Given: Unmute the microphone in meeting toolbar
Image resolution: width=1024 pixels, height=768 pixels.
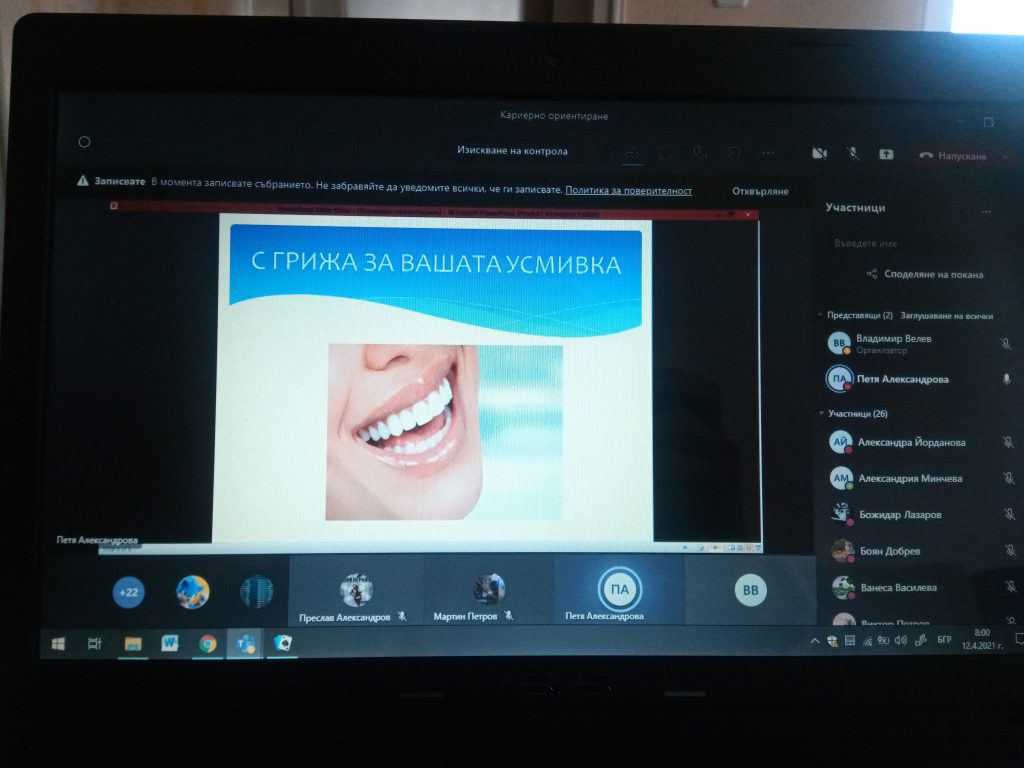Looking at the screenshot, I should 853,154.
